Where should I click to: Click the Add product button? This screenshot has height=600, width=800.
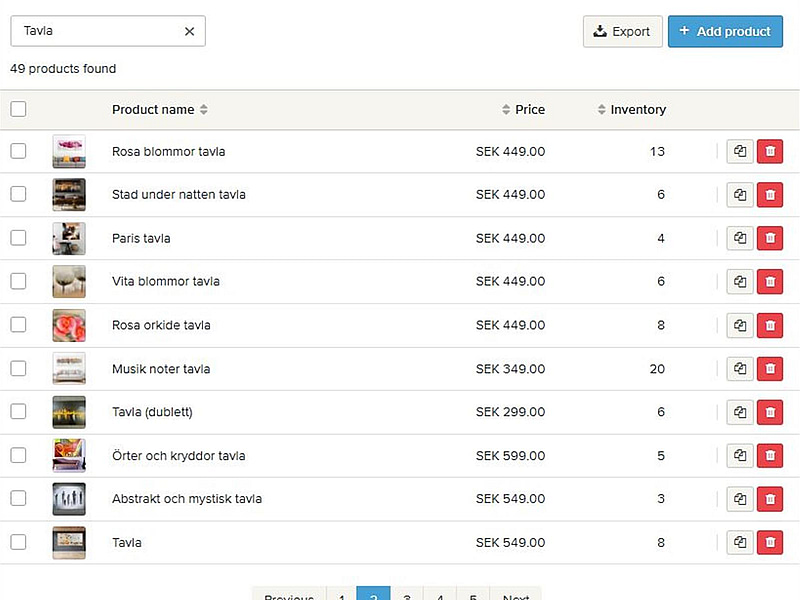[725, 31]
